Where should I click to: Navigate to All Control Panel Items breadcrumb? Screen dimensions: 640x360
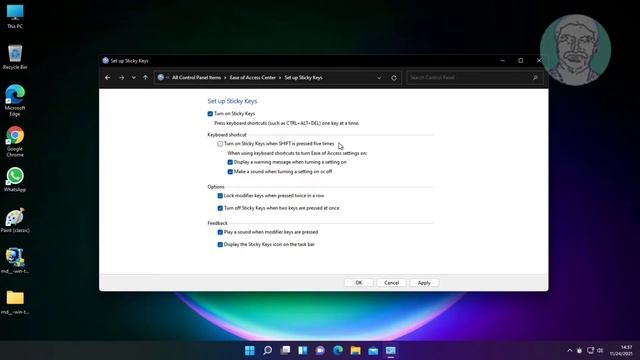click(196, 78)
